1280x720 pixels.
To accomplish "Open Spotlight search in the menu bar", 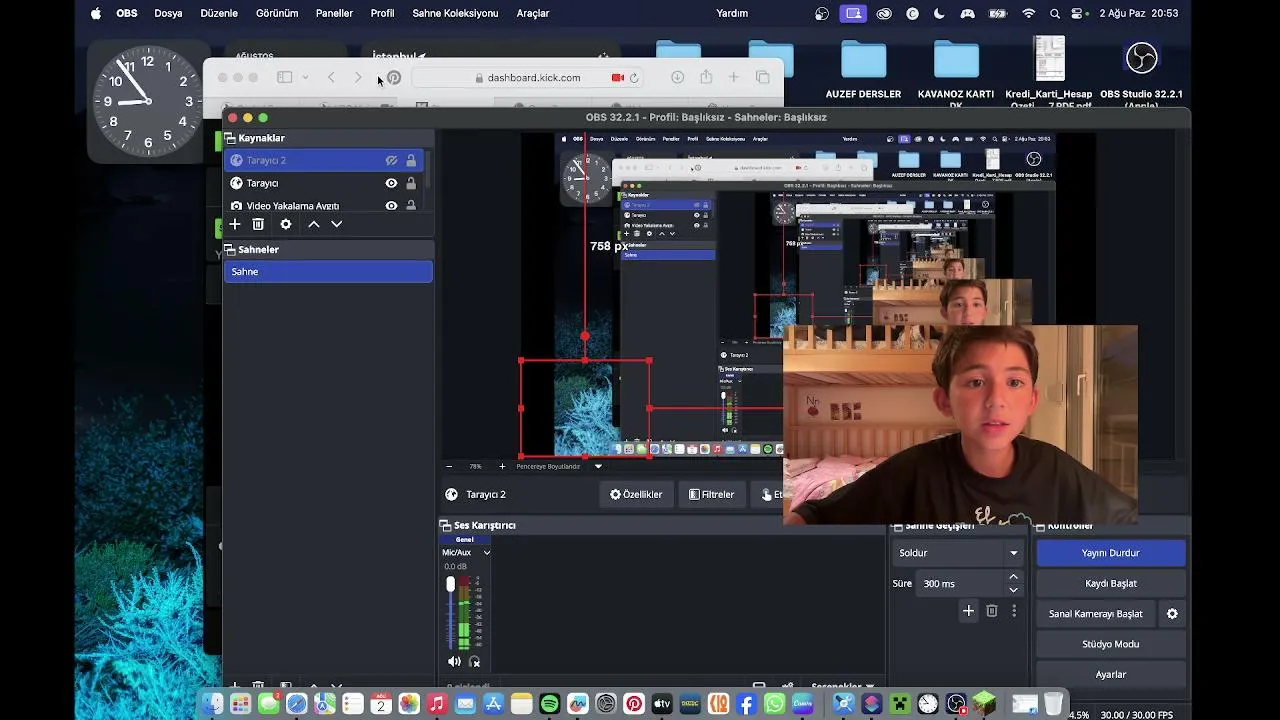I will click(x=1055, y=13).
